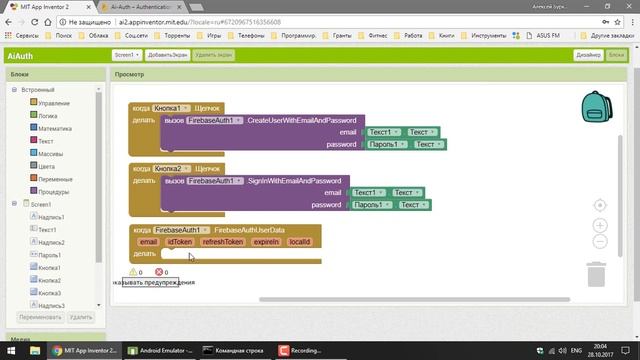640x360 pixels.
Task: Click Переименовать button
Action: [x=40, y=317]
